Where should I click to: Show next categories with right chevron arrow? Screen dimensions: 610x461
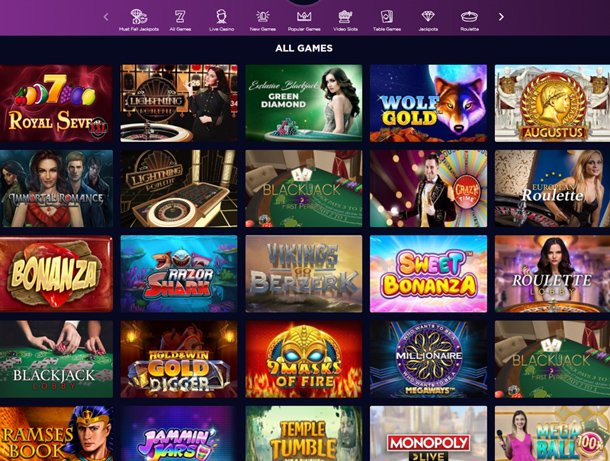pyautogui.click(x=501, y=17)
